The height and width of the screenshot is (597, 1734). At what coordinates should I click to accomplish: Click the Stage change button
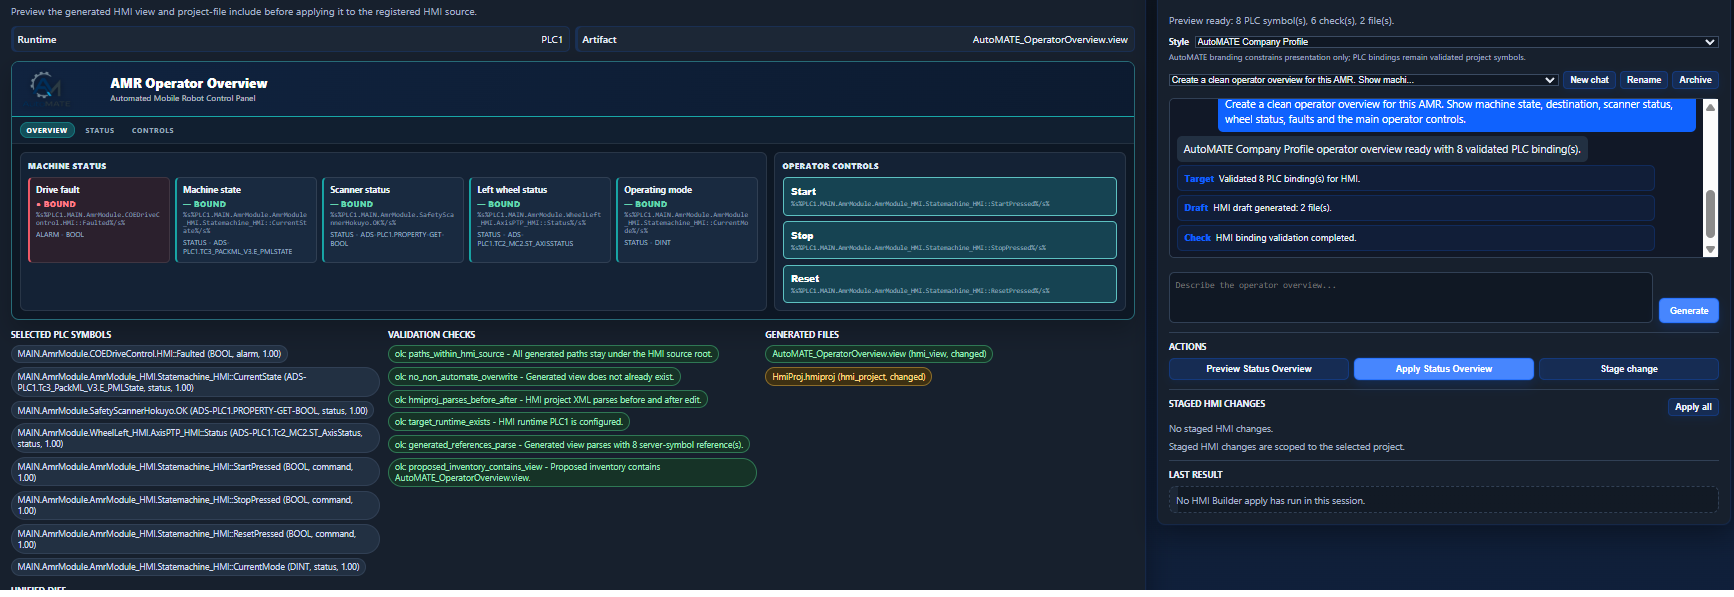coord(1628,369)
